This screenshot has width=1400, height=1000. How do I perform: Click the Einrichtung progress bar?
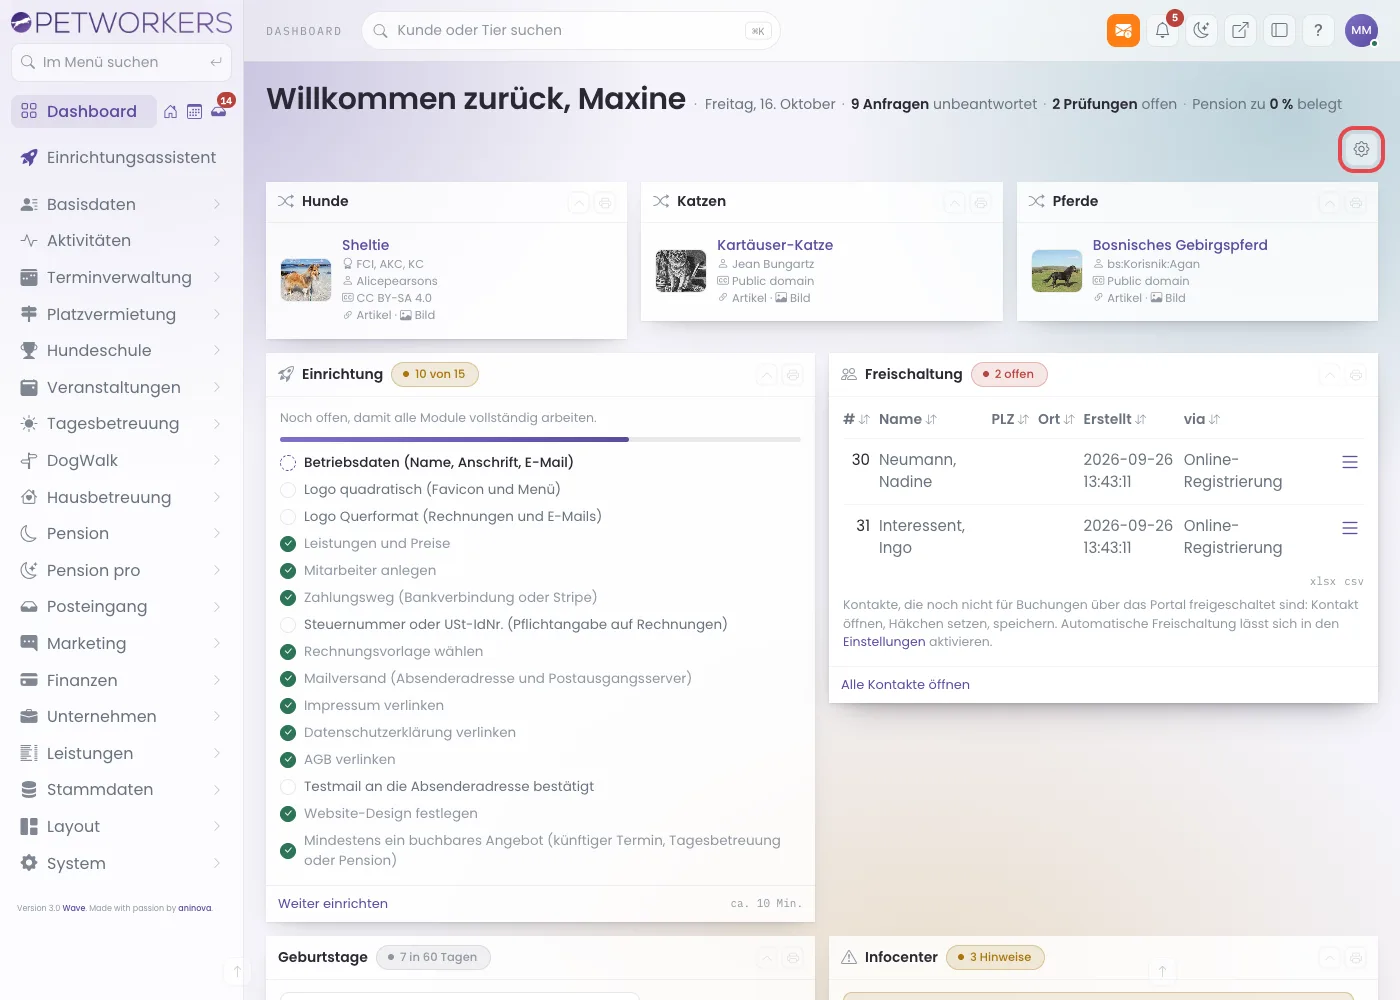540,439
